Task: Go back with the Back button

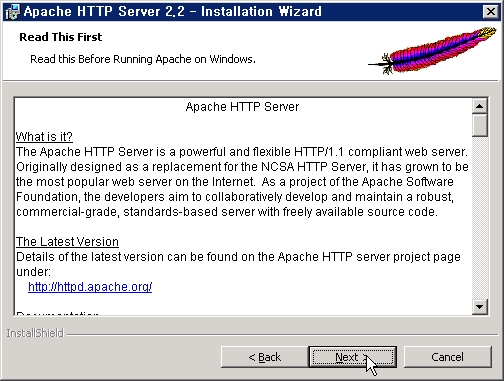Action: [265, 357]
